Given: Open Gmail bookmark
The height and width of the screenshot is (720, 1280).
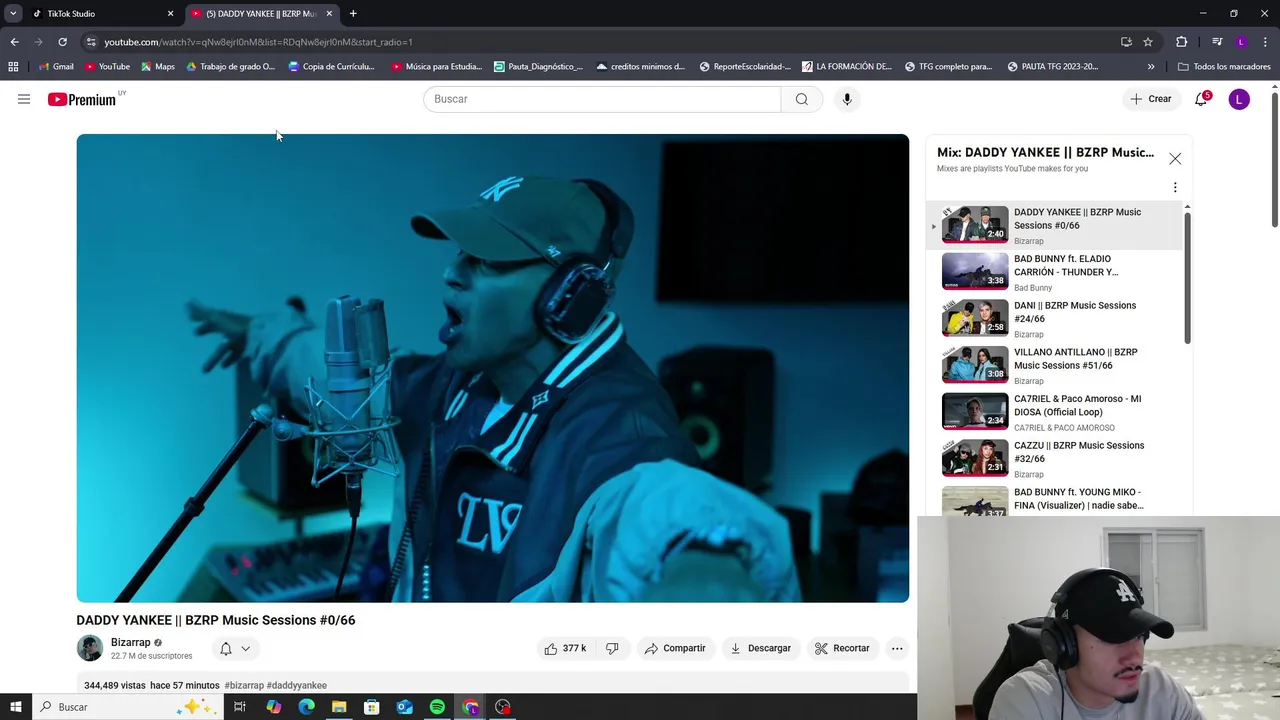Looking at the screenshot, I should tap(56, 67).
